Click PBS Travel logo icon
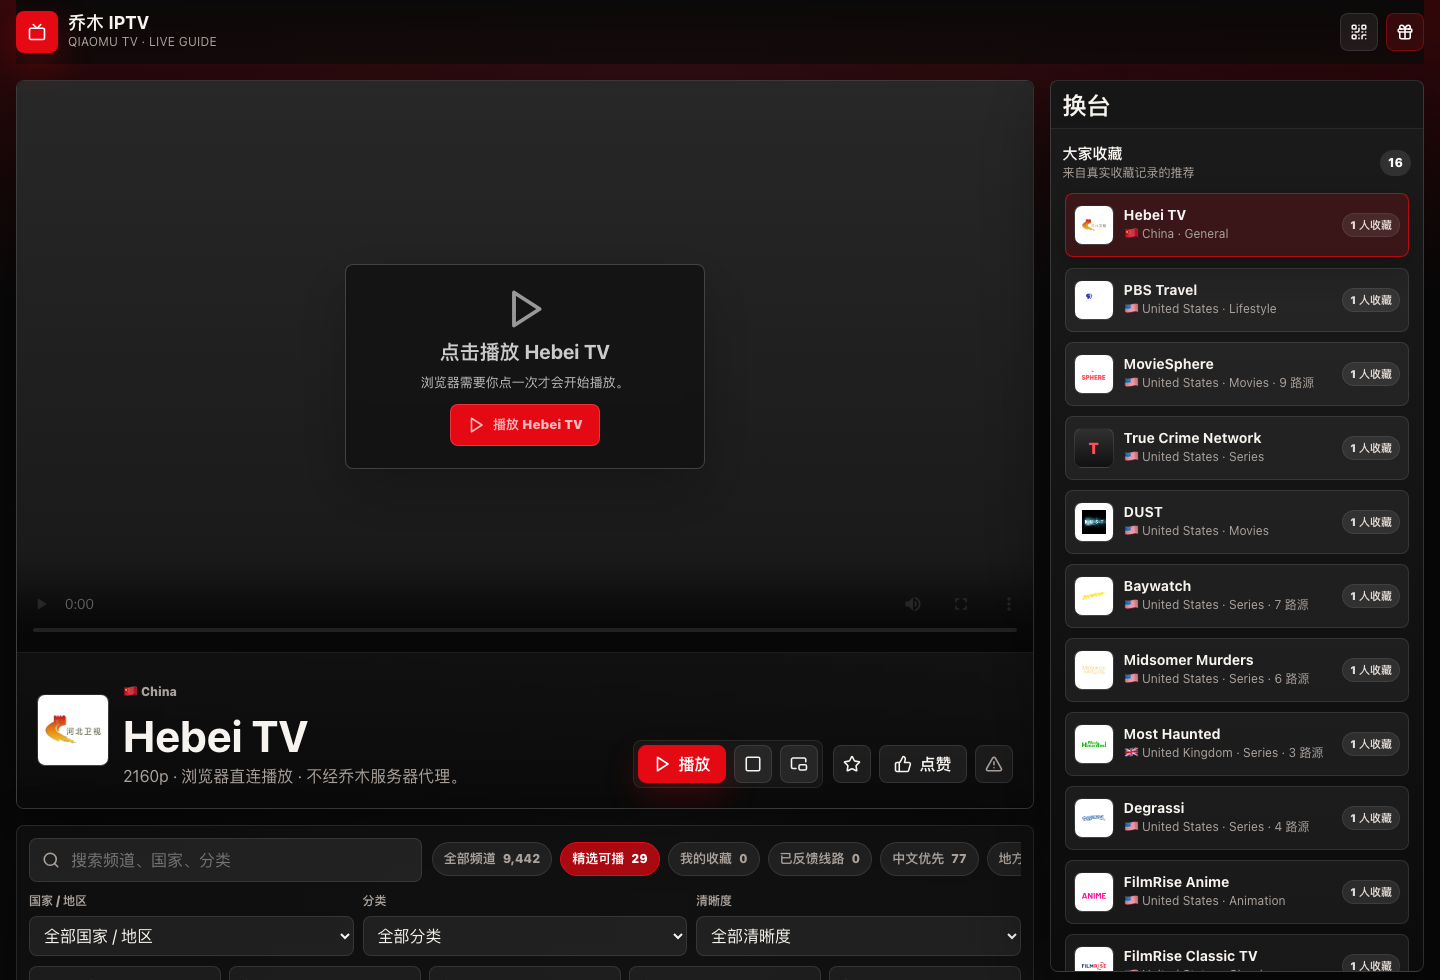Screen dimensions: 1440x980 coord(1094,300)
